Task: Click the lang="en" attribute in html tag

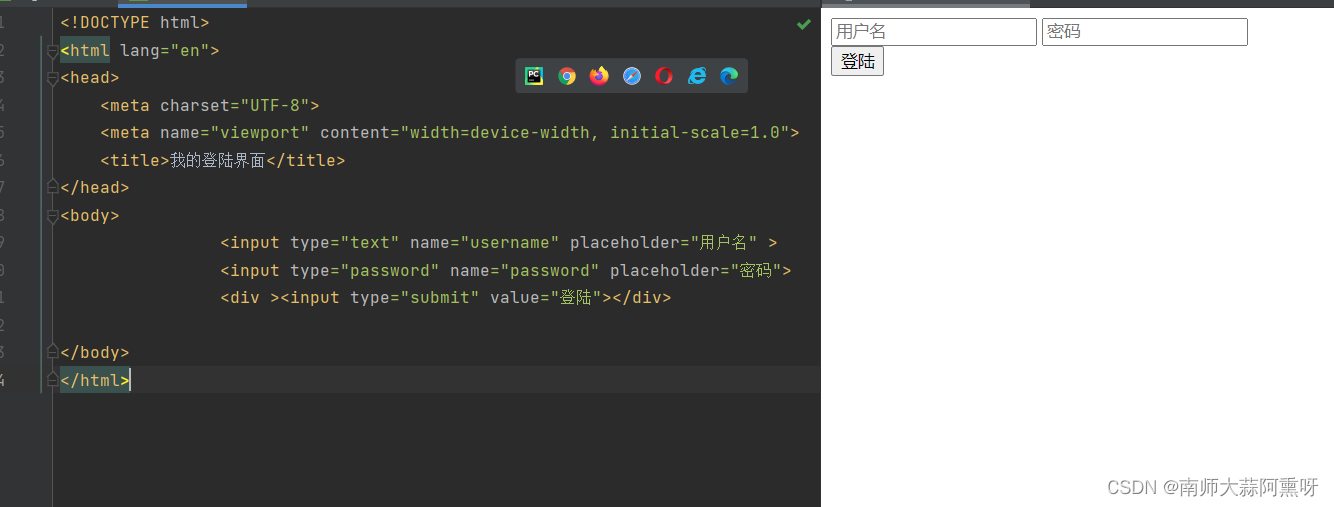Action: click(164, 50)
